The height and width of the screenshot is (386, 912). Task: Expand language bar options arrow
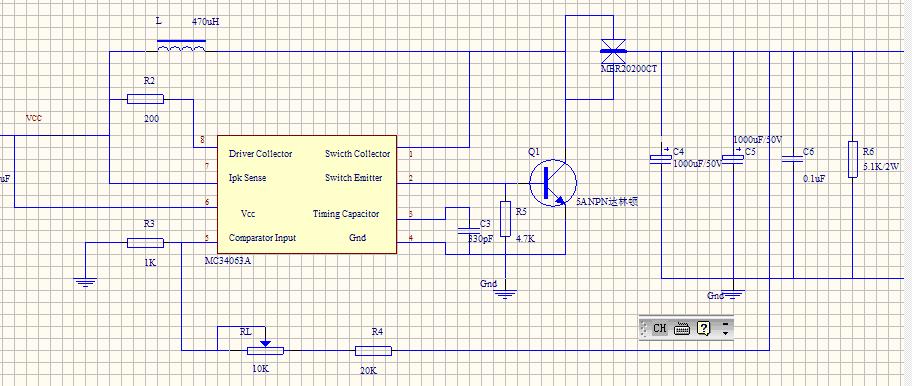725,334
